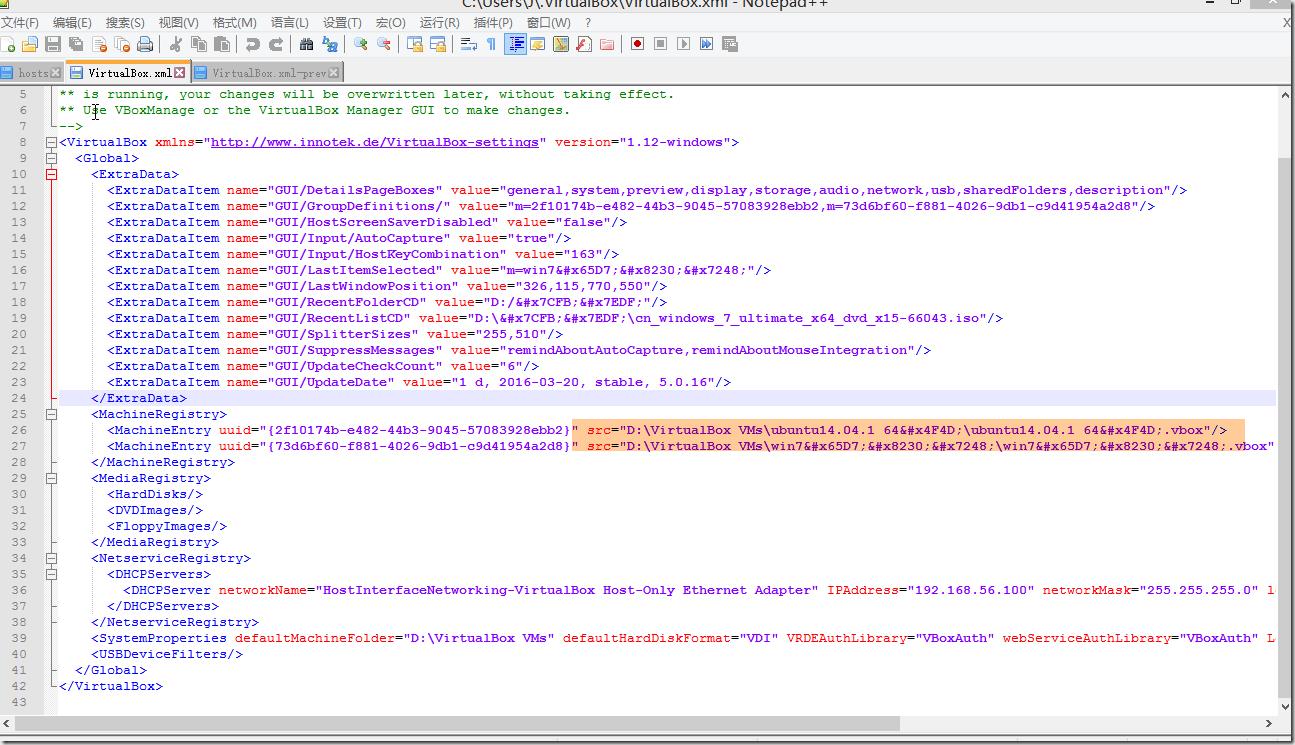The height and width of the screenshot is (745, 1295).
Task: Click the Stop macro recording icon
Action: point(660,44)
